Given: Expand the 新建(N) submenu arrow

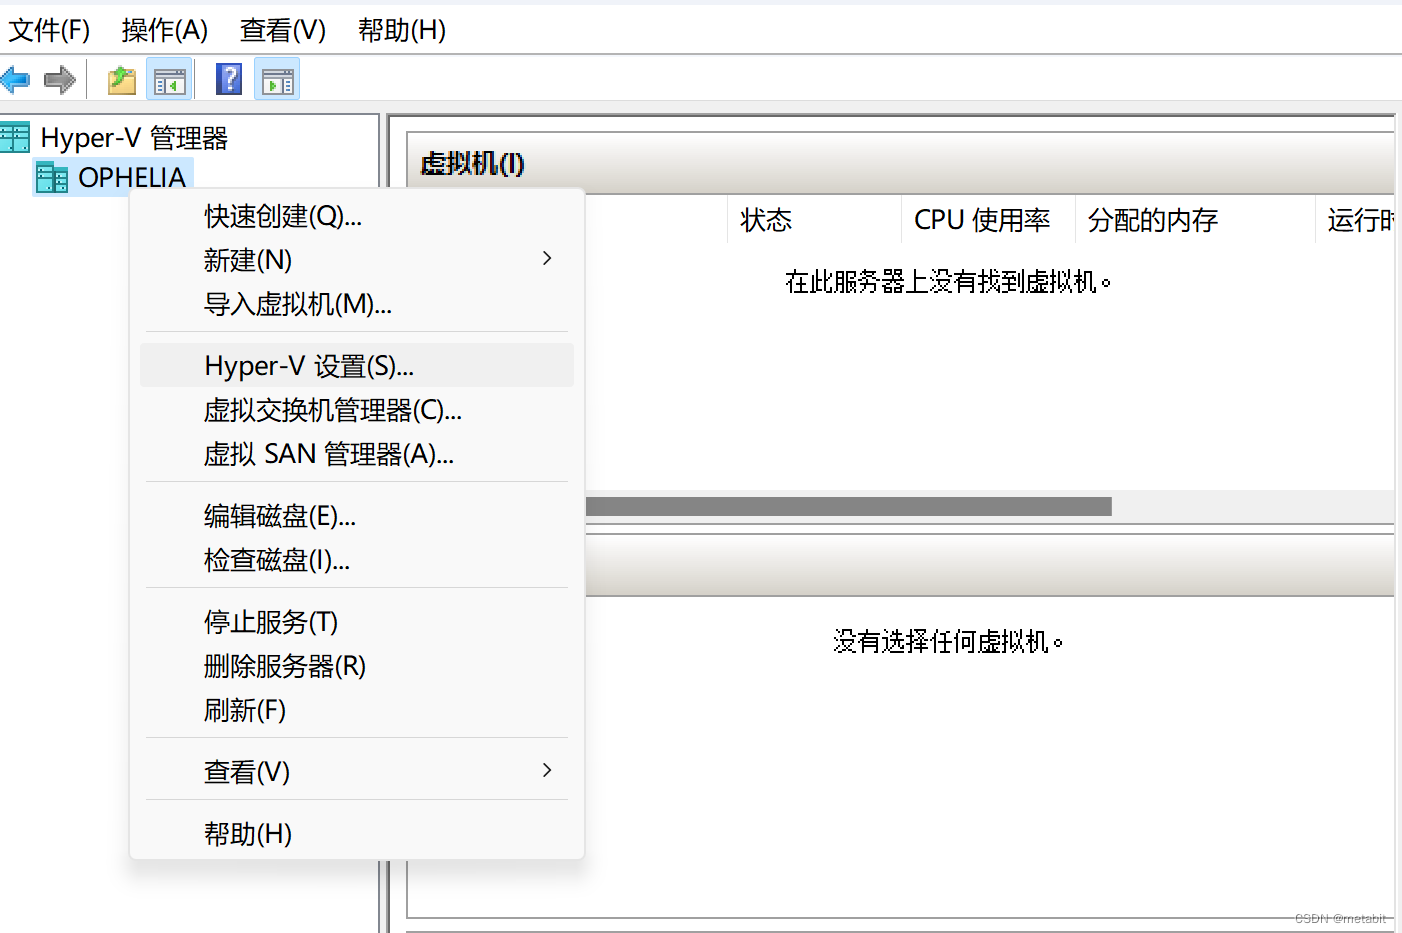Looking at the screenshot, I should pyautogui.click(x=547, y=259).
